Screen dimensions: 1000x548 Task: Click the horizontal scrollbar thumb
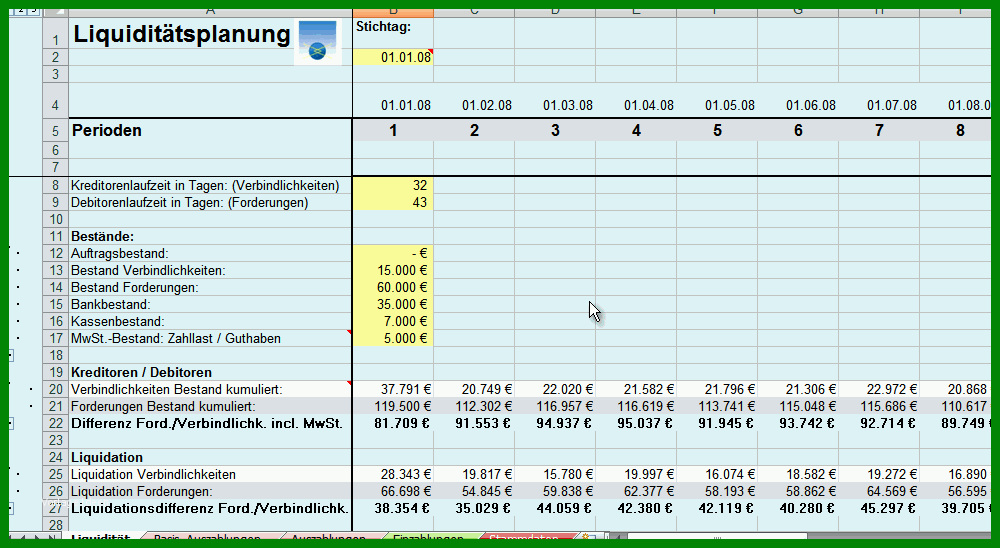pos(717,538)
